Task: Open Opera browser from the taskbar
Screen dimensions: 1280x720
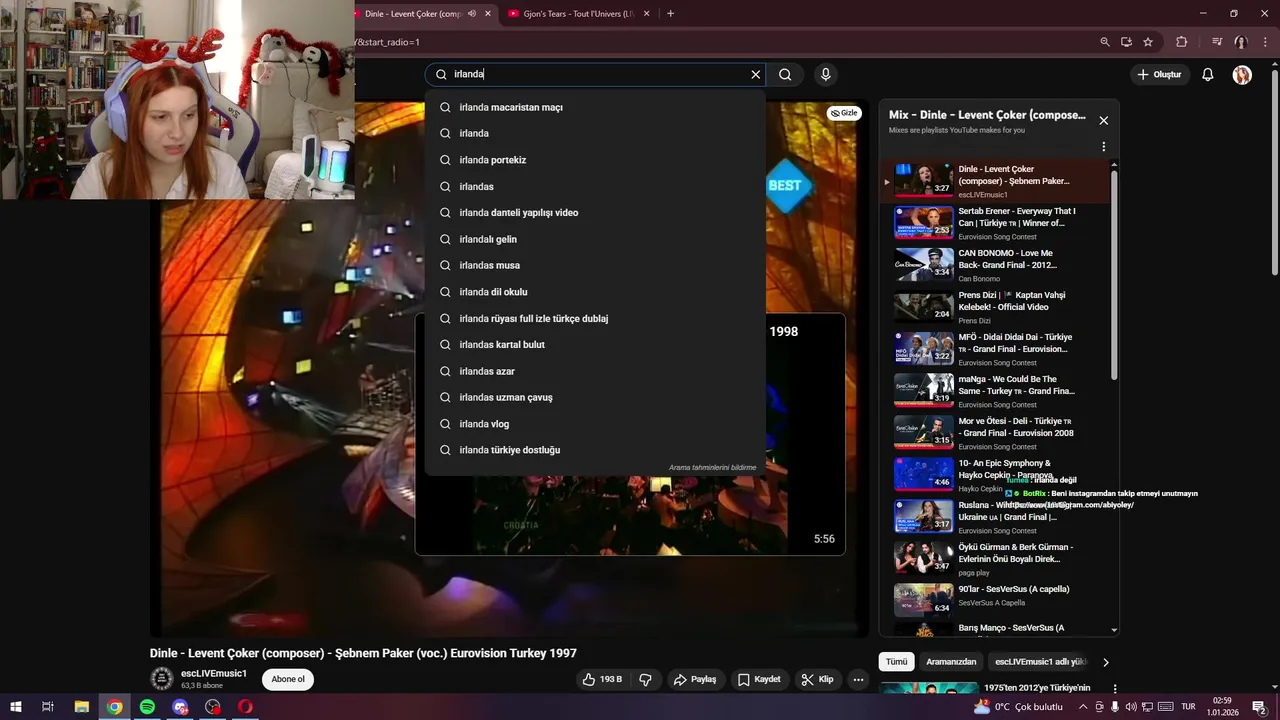Action: (245, 707)
